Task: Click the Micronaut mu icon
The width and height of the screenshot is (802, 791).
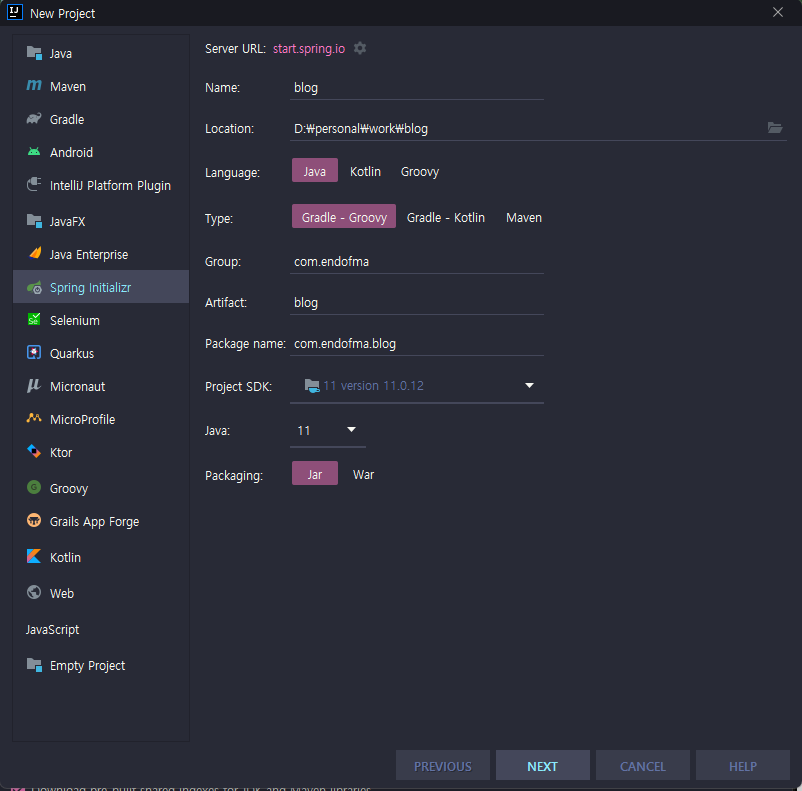Action: click(34, 385)
